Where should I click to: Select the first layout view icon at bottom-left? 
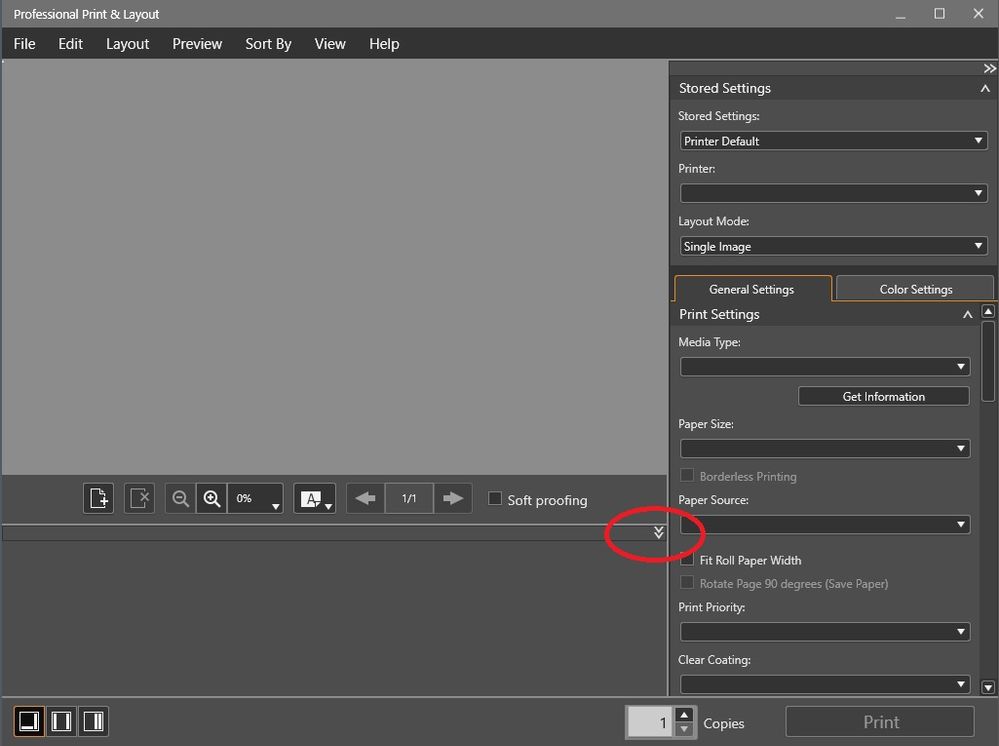29,721
